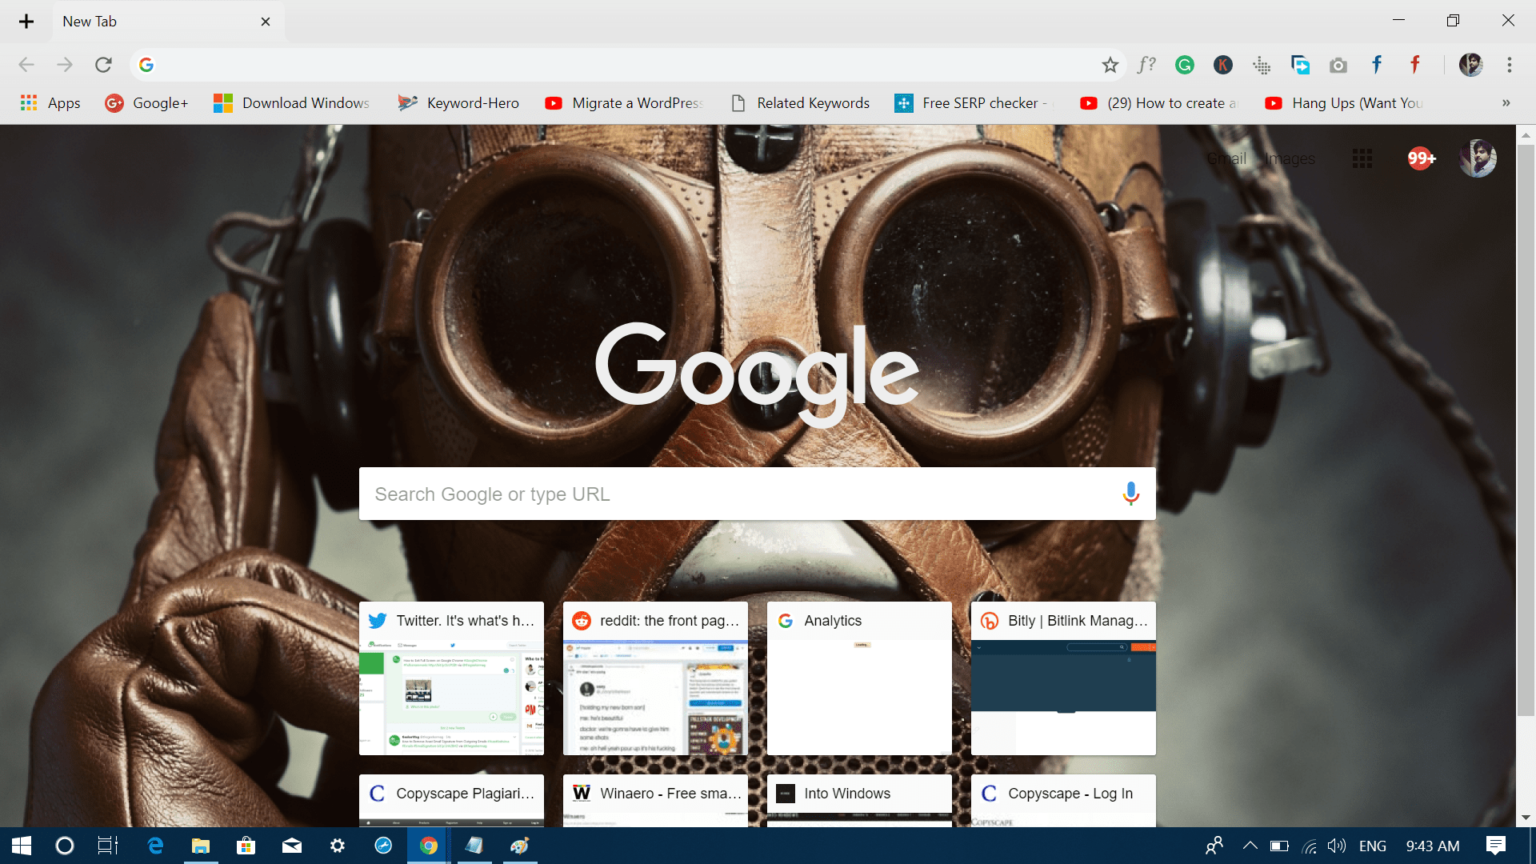Open the dotted grid extension icon
1536x864 pixels.
point(1262,65)
